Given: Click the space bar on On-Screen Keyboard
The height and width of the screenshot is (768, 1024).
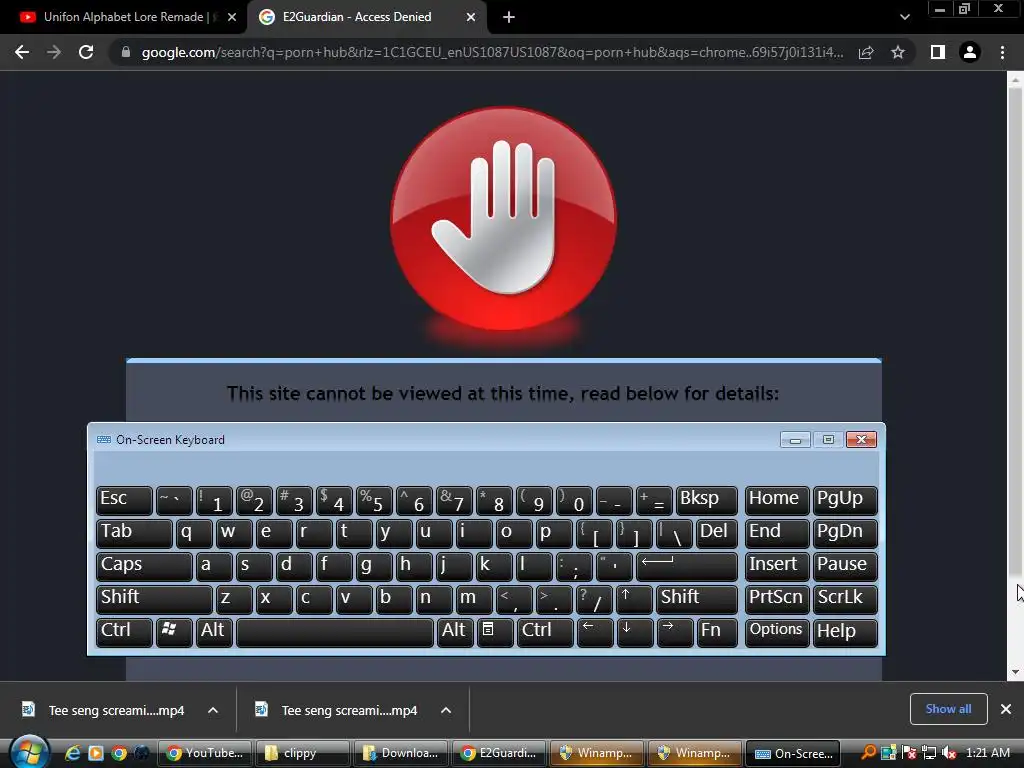Looking at the screenshot, I should 334,632.
